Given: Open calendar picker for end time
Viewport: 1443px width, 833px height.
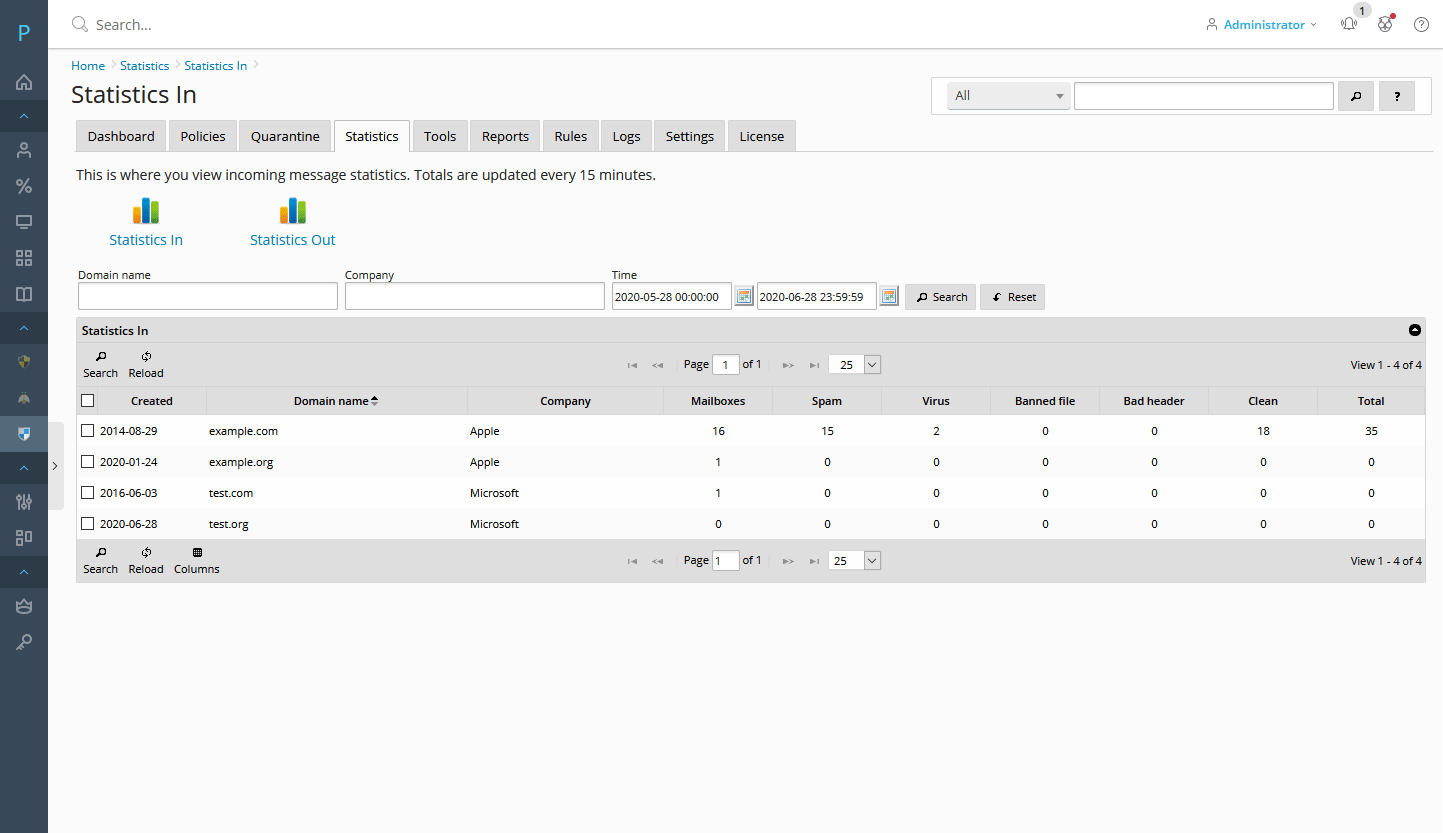Looking at the screenshot, I should 889,296.
